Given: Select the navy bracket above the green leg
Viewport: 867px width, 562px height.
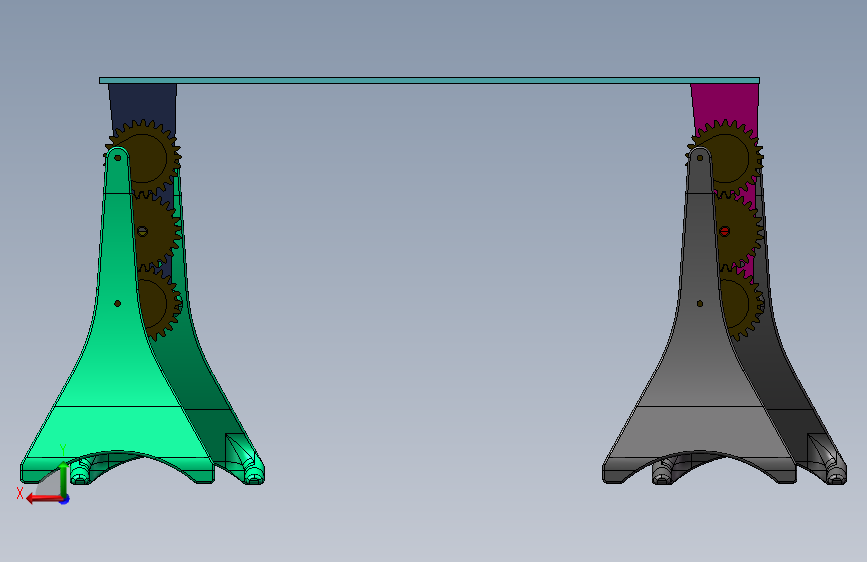Looking at the screenshot, I should [143, 102].
